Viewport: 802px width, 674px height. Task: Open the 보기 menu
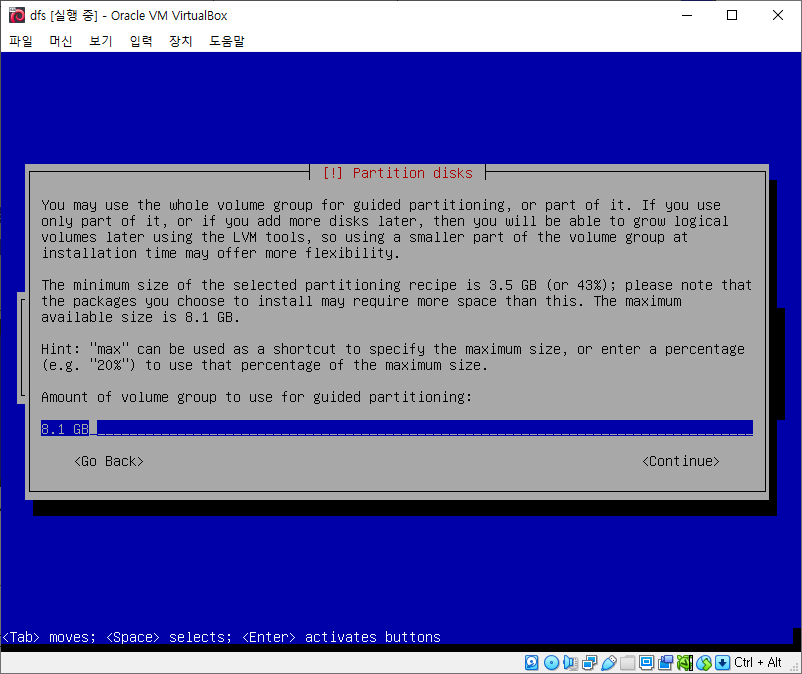pyautogui.click(x=101, y=41)
